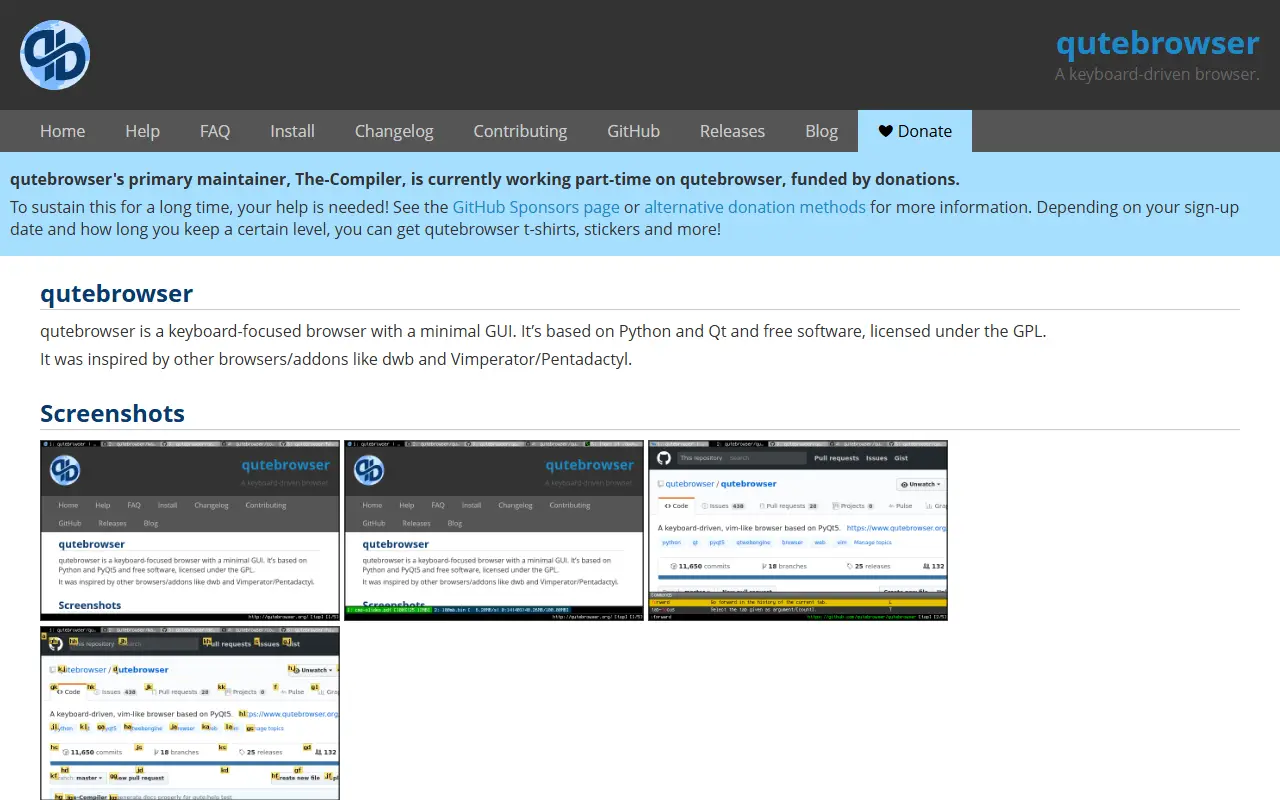Open the first qutebrowser homepage screenshot thumbnail
1280x800 pixels.
(190, 530)
